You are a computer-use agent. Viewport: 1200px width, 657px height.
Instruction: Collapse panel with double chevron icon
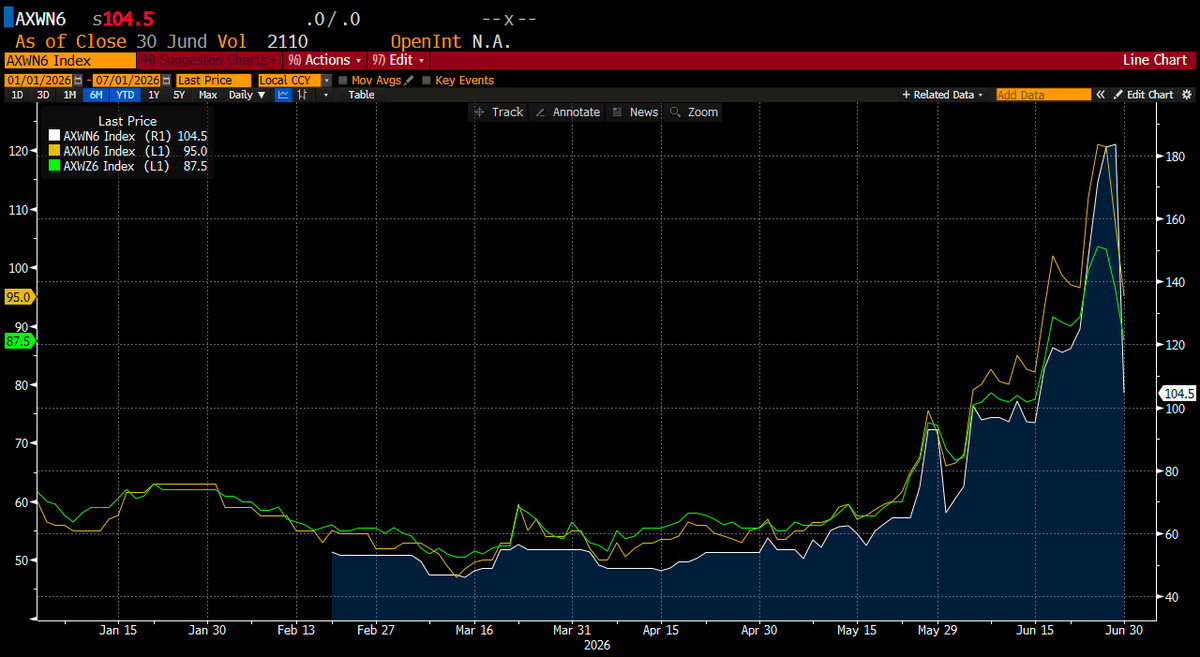[1100, 95]
